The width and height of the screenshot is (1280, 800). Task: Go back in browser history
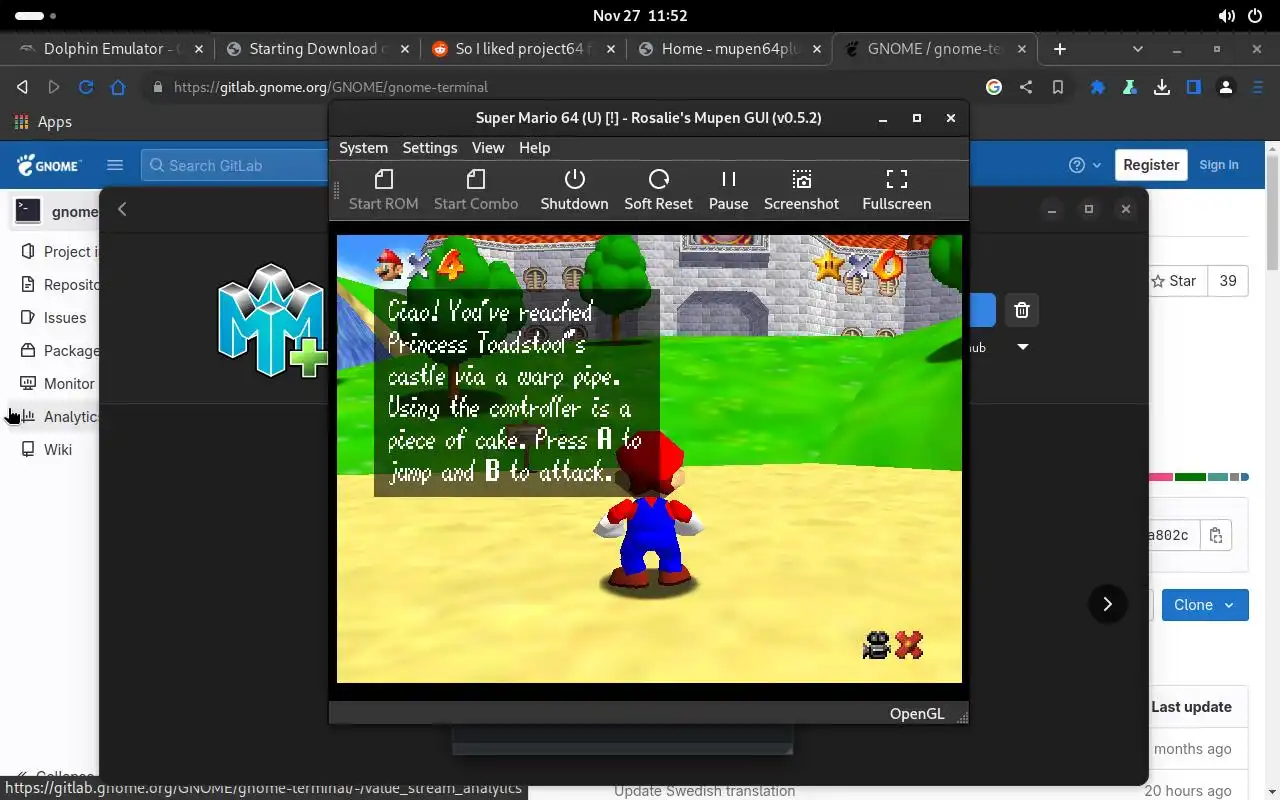(x=22, y=87)
